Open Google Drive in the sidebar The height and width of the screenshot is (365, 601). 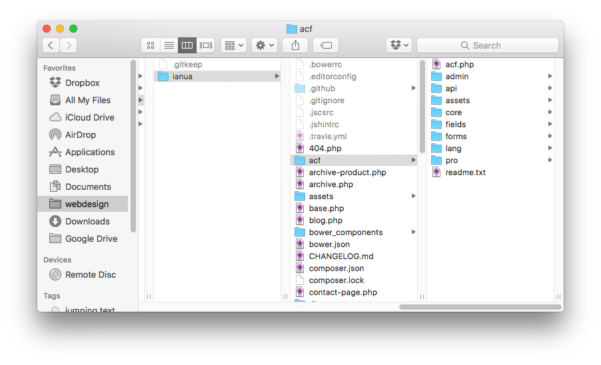[x=83, y=238]
